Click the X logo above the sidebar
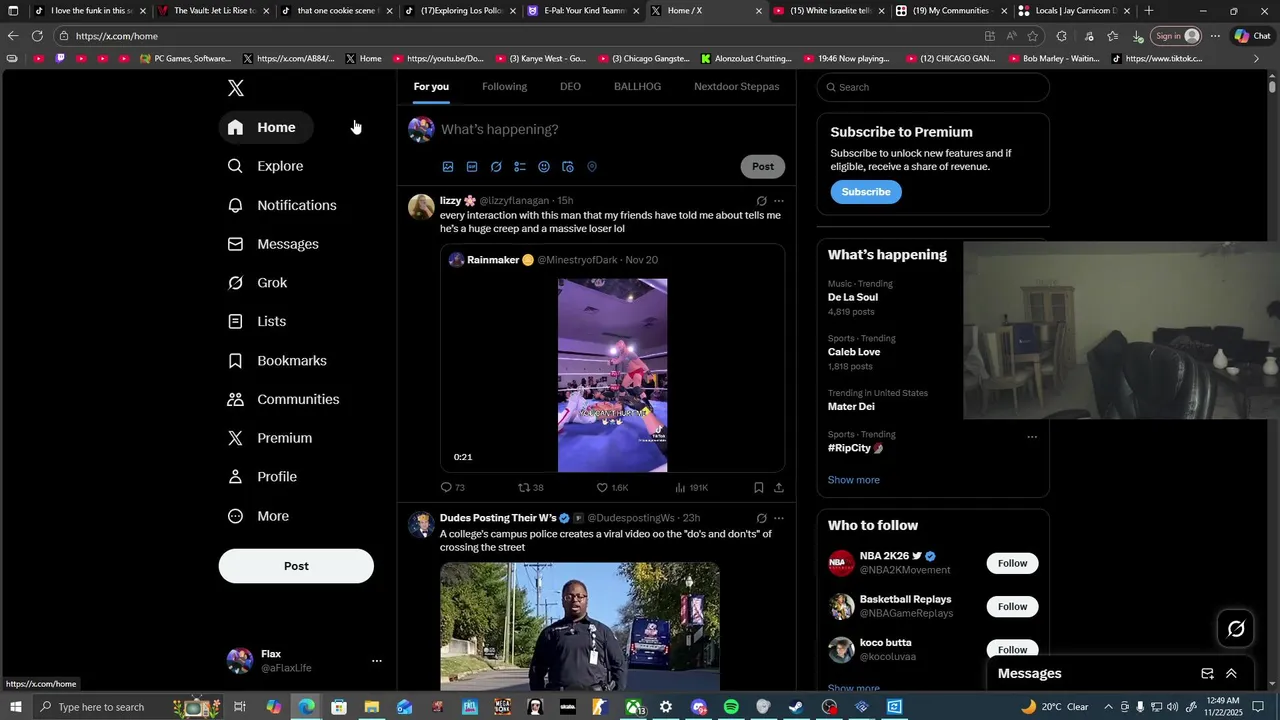Viewport: 1280px width, 720px height. tap(236, 88)
